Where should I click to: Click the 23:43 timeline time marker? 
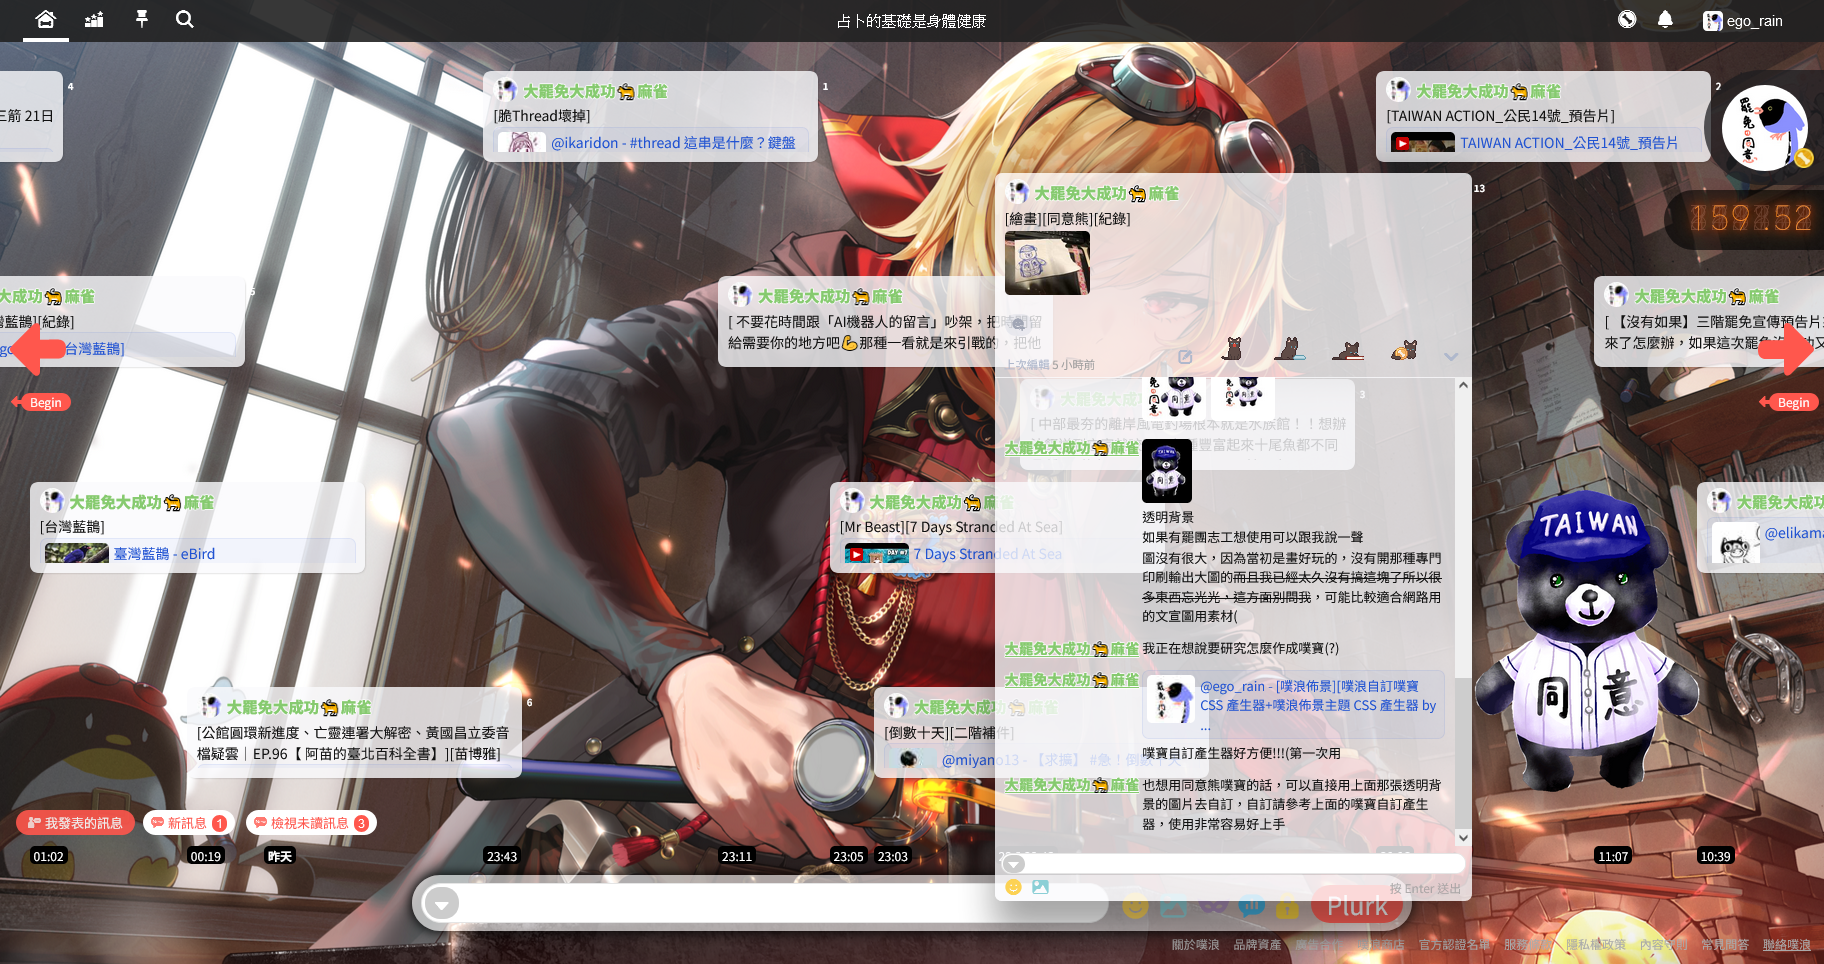(x=502, y=856)
